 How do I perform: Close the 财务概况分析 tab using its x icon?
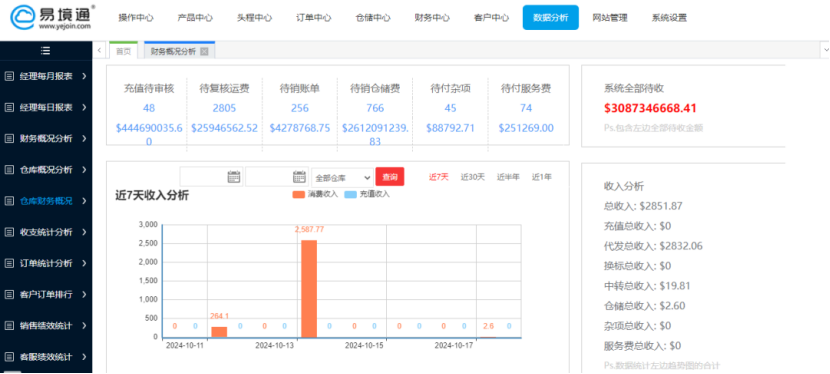204,51
